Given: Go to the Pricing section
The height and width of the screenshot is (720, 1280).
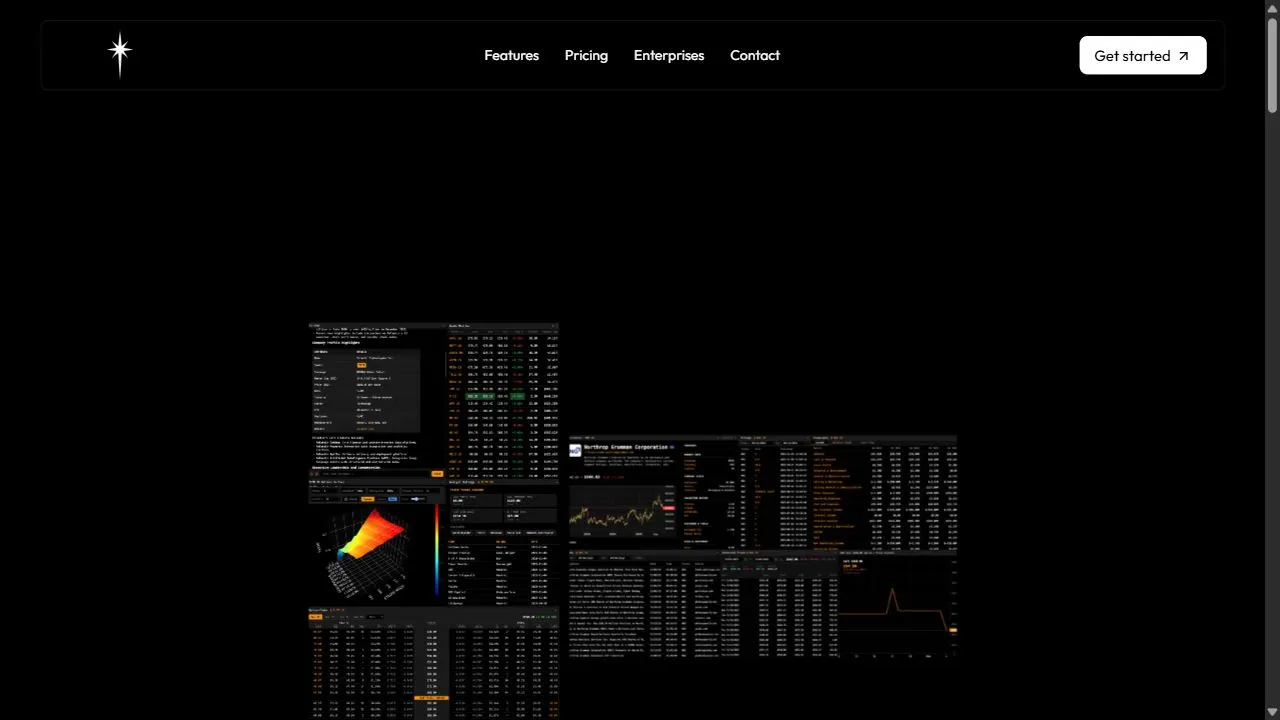Looking at the screenshot, I should click(586, 55).
